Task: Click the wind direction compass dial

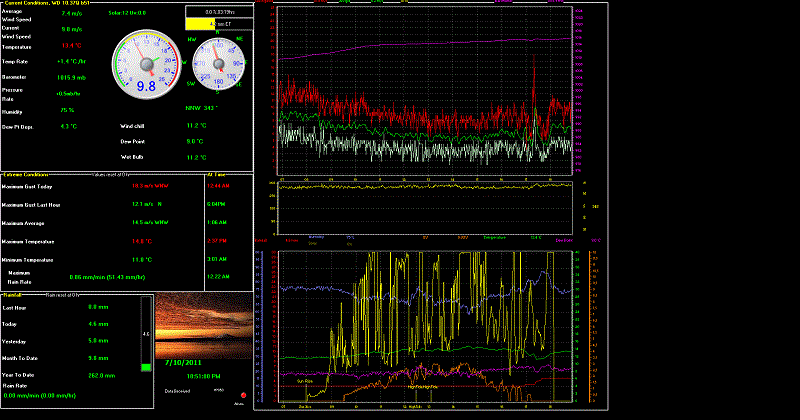Action: click(216, 65)
